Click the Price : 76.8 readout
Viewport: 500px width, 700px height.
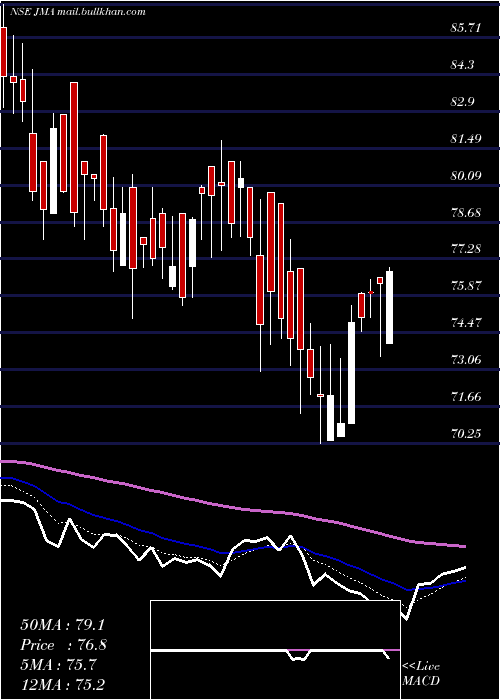click(x=63, y=645)
